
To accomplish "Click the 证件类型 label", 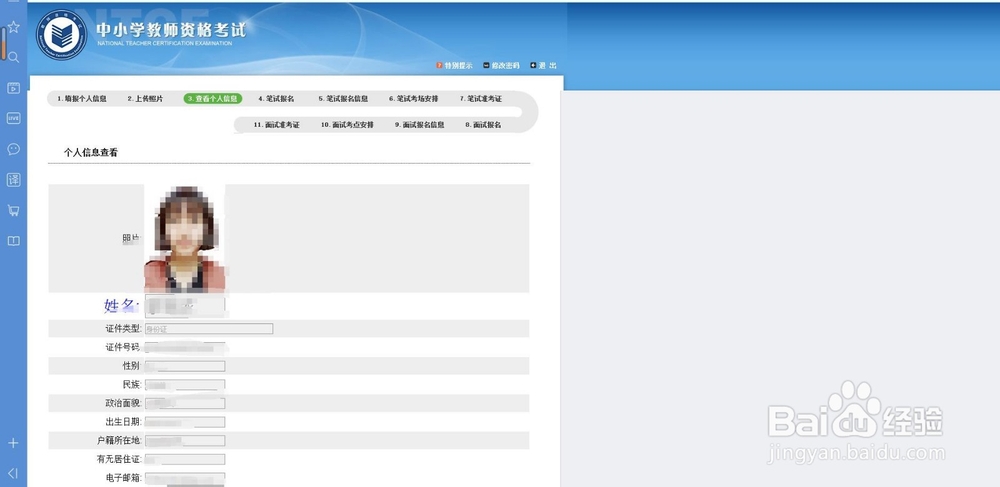I will coord(123,329).
